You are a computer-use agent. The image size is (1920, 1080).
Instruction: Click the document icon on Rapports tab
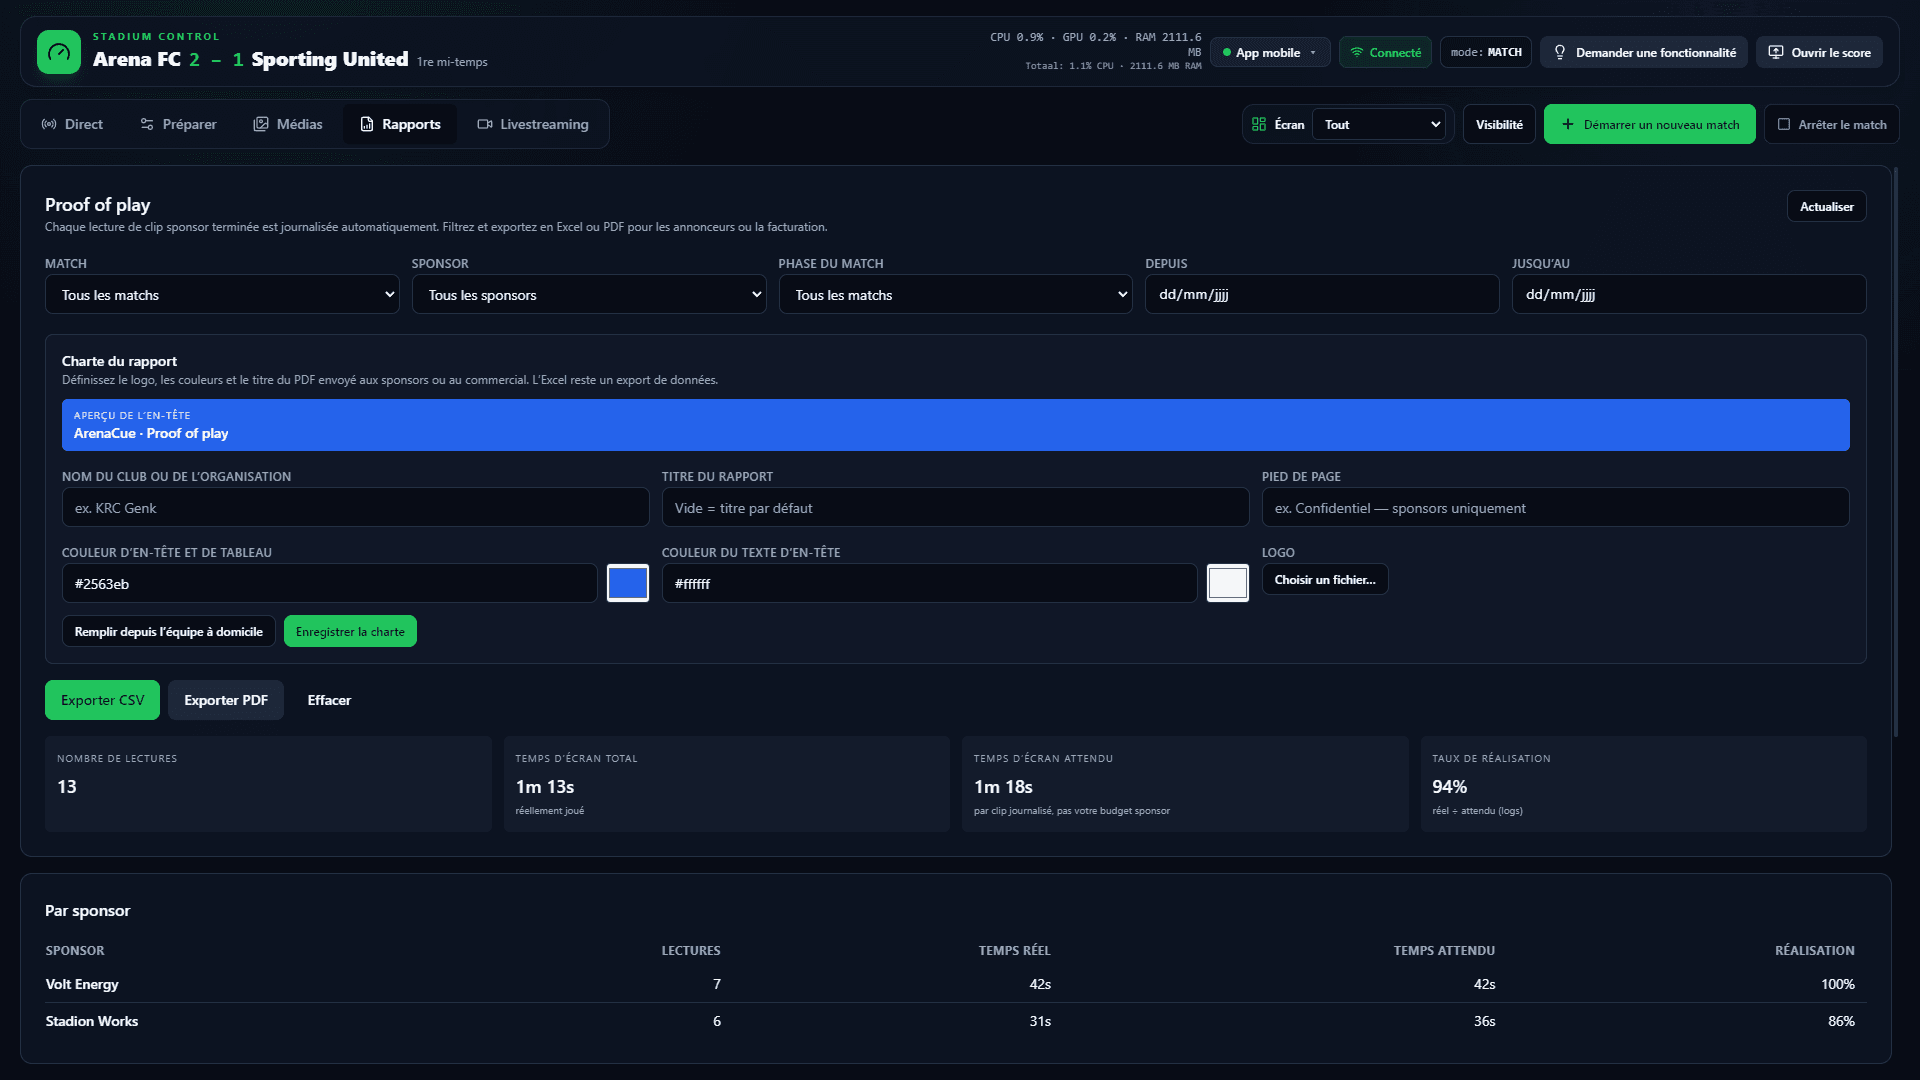367,124
